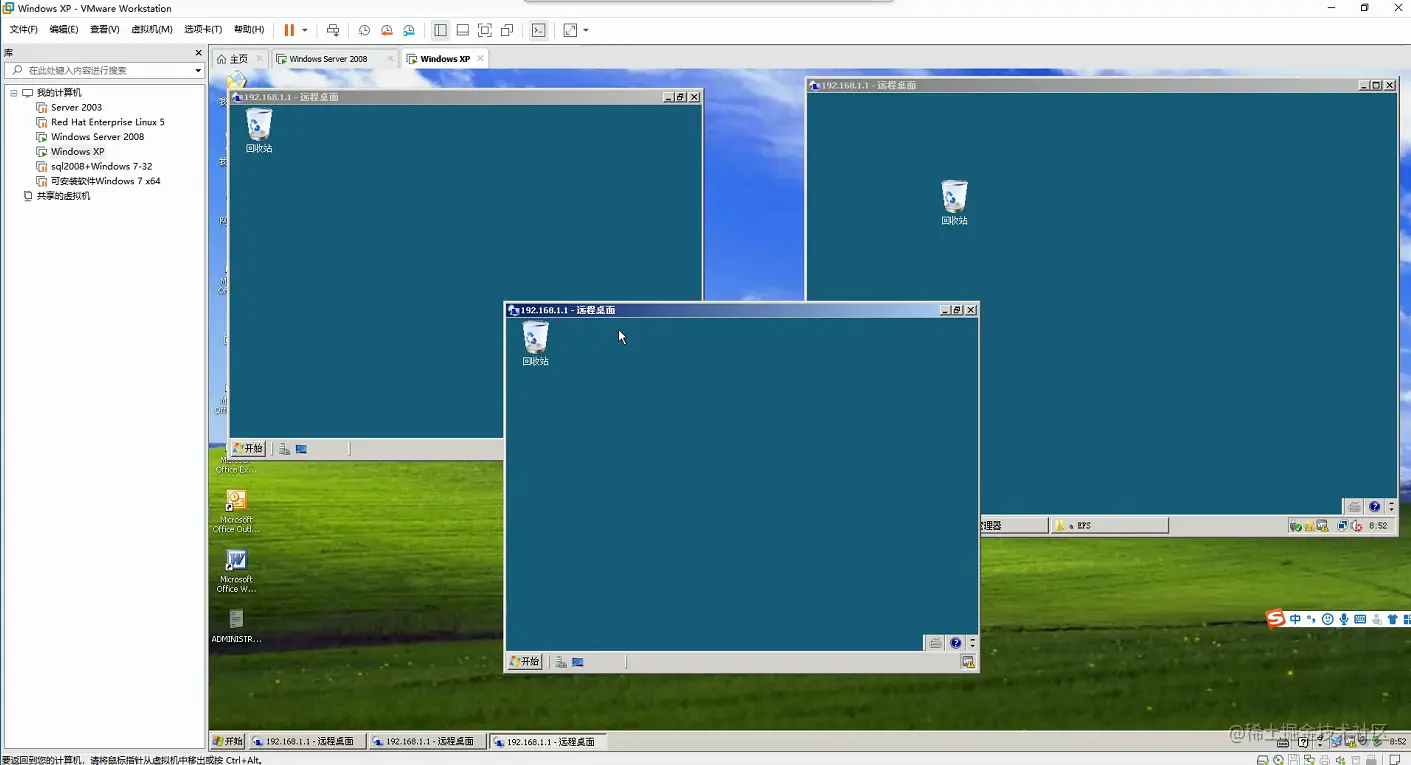Collapse the 我的计算机 tree node

14,93
